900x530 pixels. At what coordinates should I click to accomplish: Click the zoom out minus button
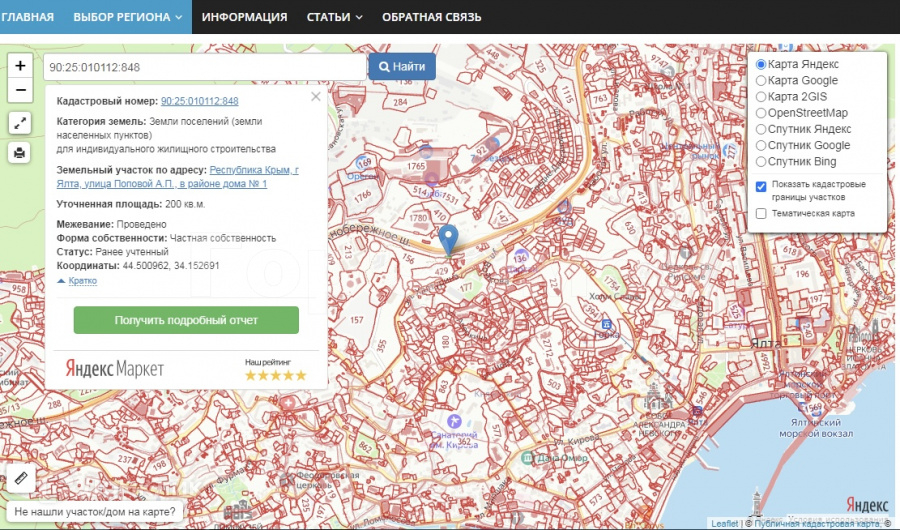20,90
